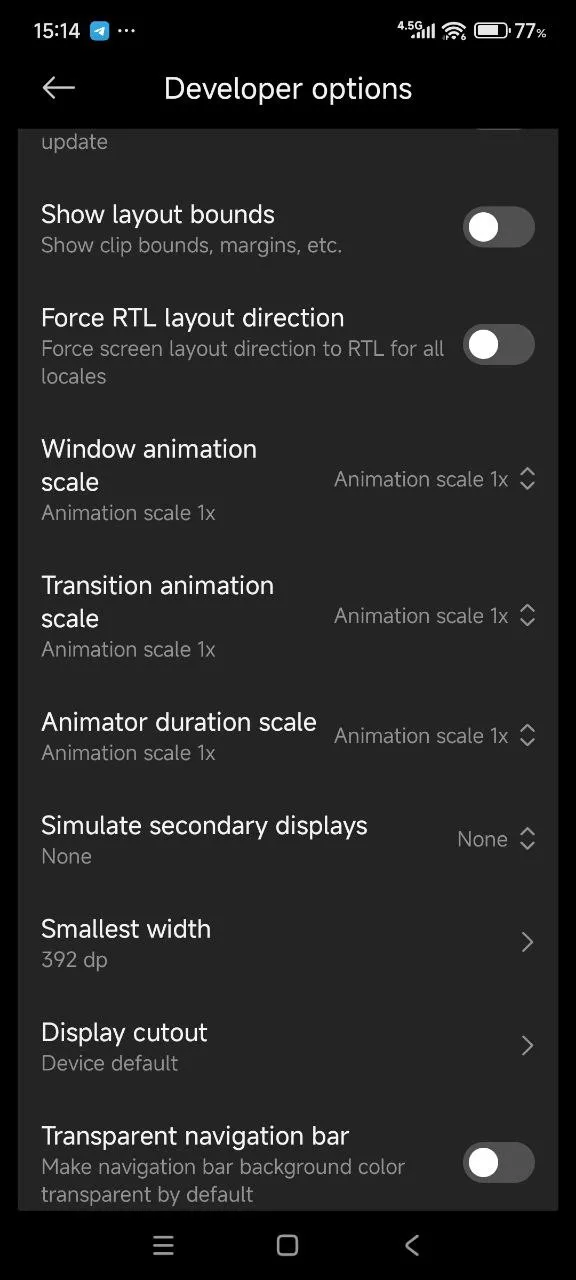Tap the battery indicator icon
This screenshot has width=576, height=1280.
pyautogui.click(x=491, y=30)
